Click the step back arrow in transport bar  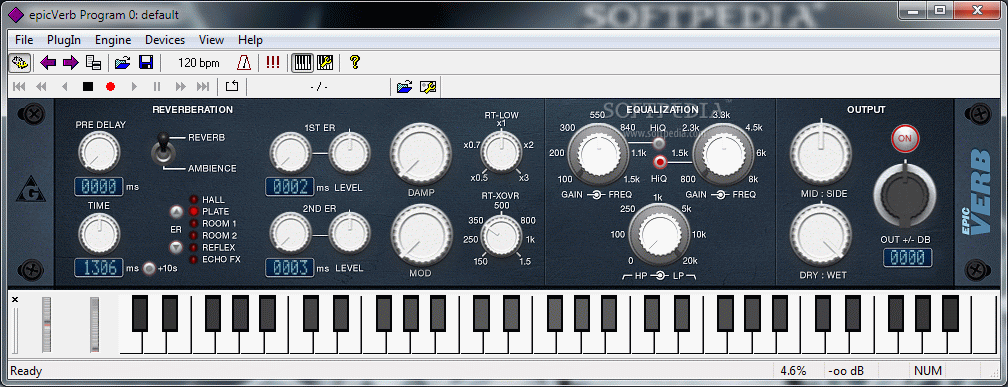[x=64, y=86]
